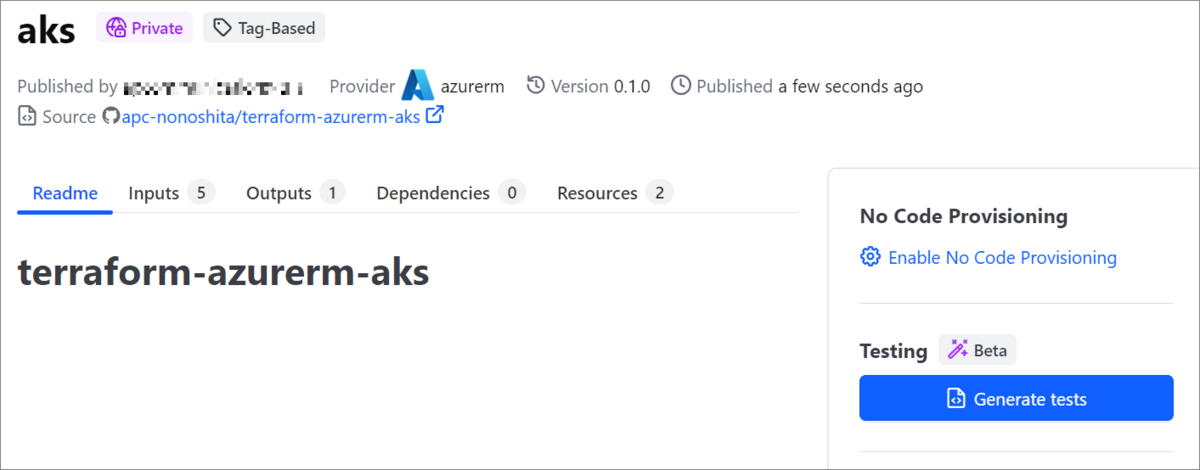The height and width of the screenshot is (470, 1200).
Task: Click the Source code file icon
Action: (x=27, y=117)
